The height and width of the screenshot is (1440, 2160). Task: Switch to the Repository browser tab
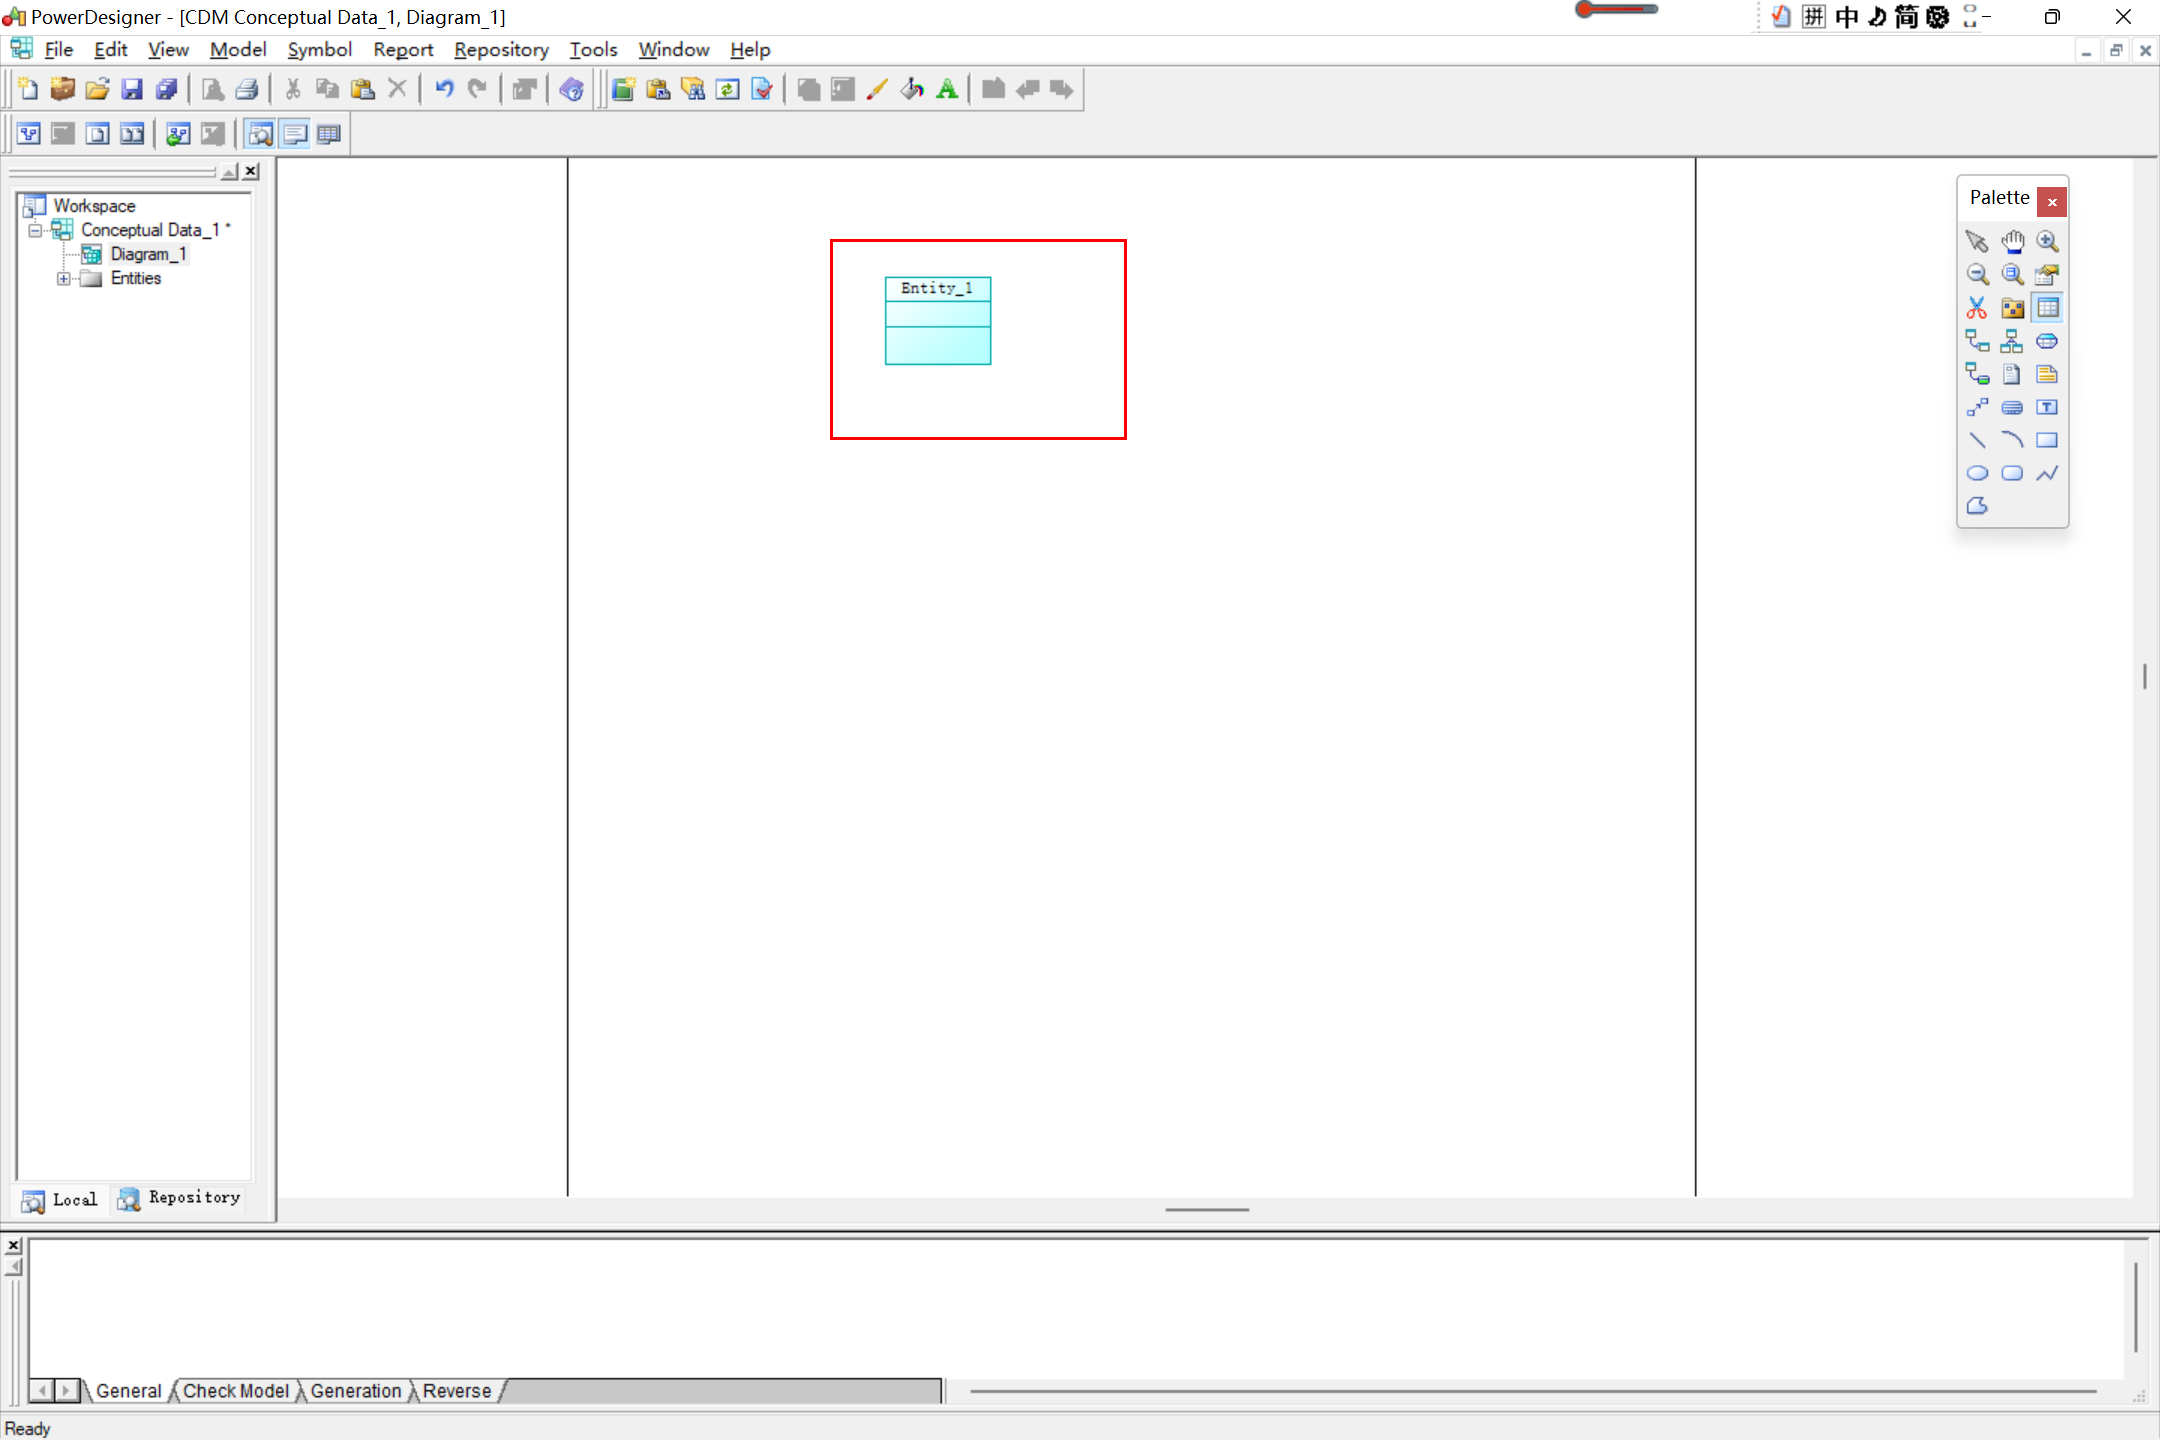tap(179, 1198)
